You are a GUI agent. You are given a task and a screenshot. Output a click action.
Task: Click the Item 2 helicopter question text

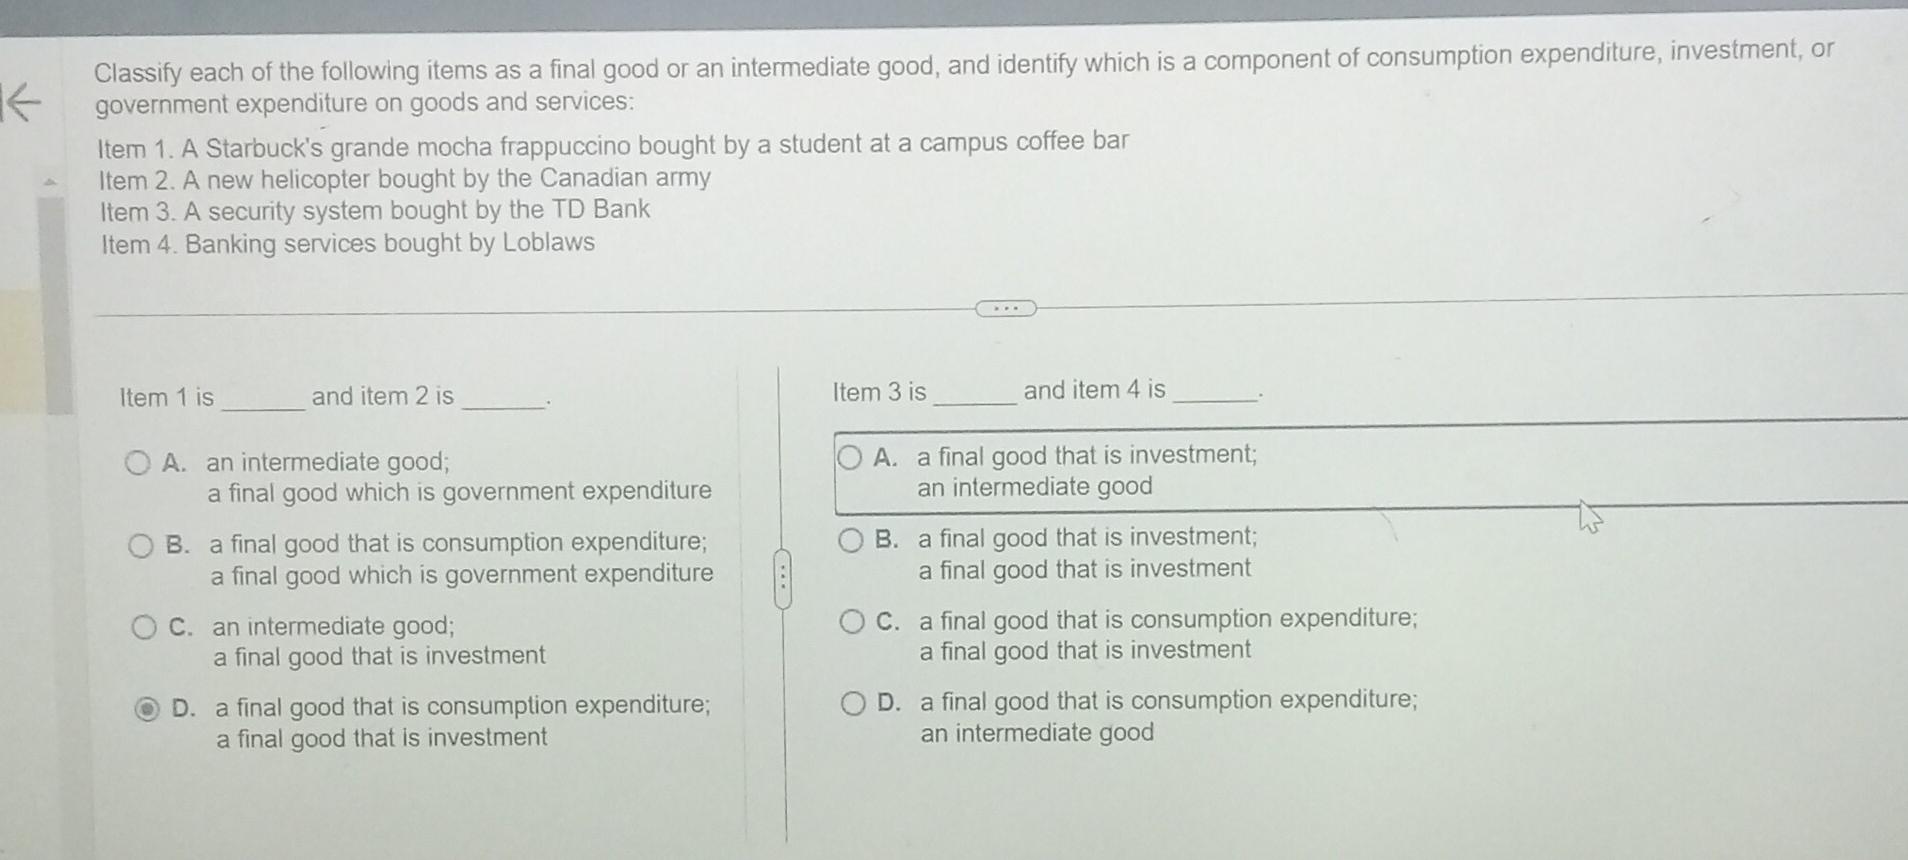click(x=405, y=178)
